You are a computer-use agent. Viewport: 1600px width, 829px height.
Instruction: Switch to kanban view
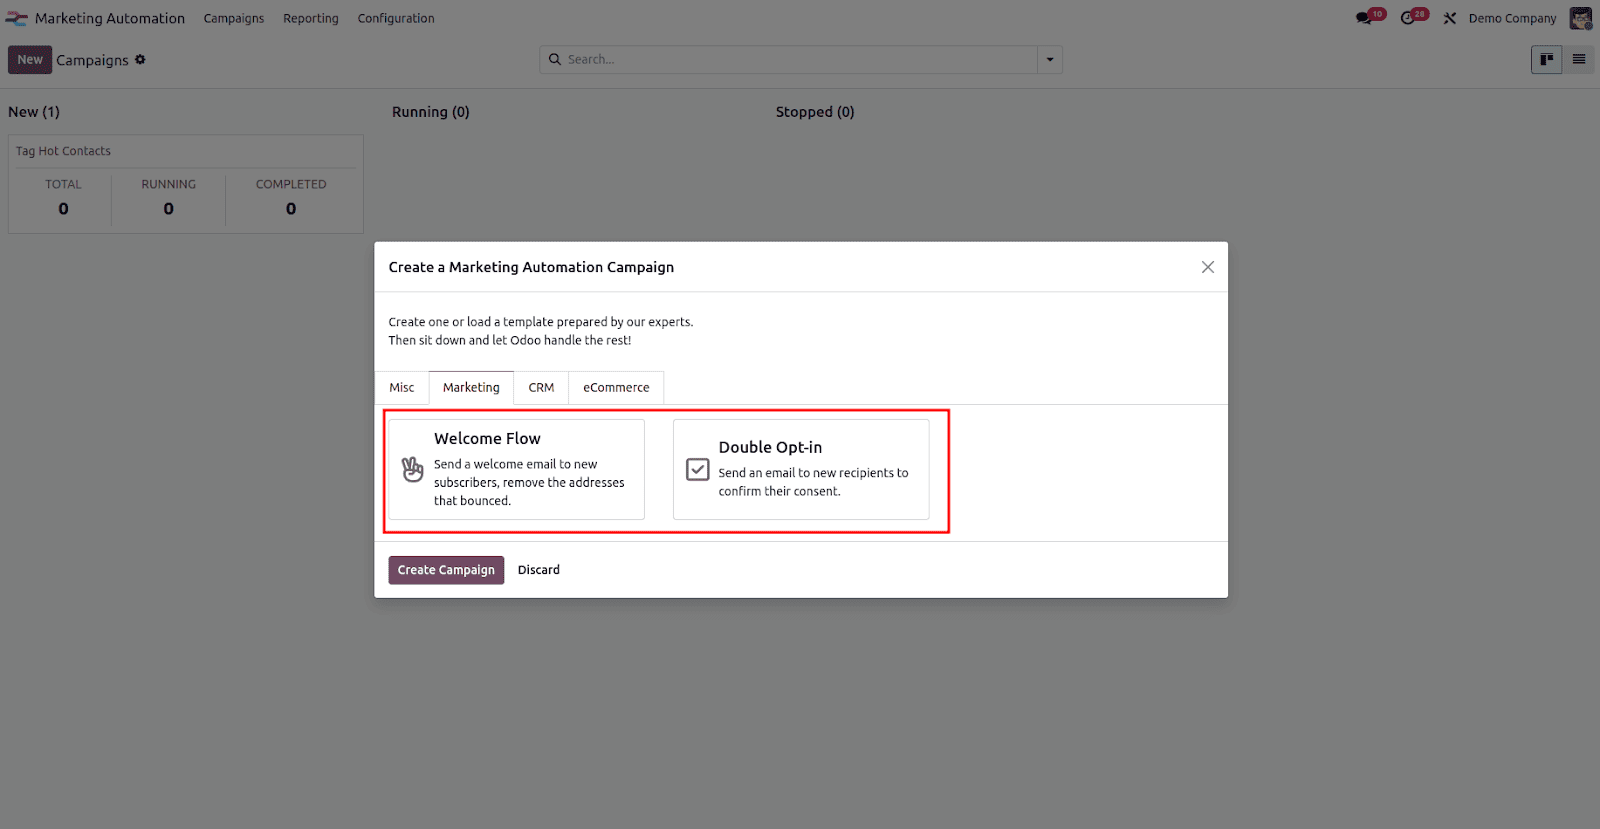tap(1546, 60)
